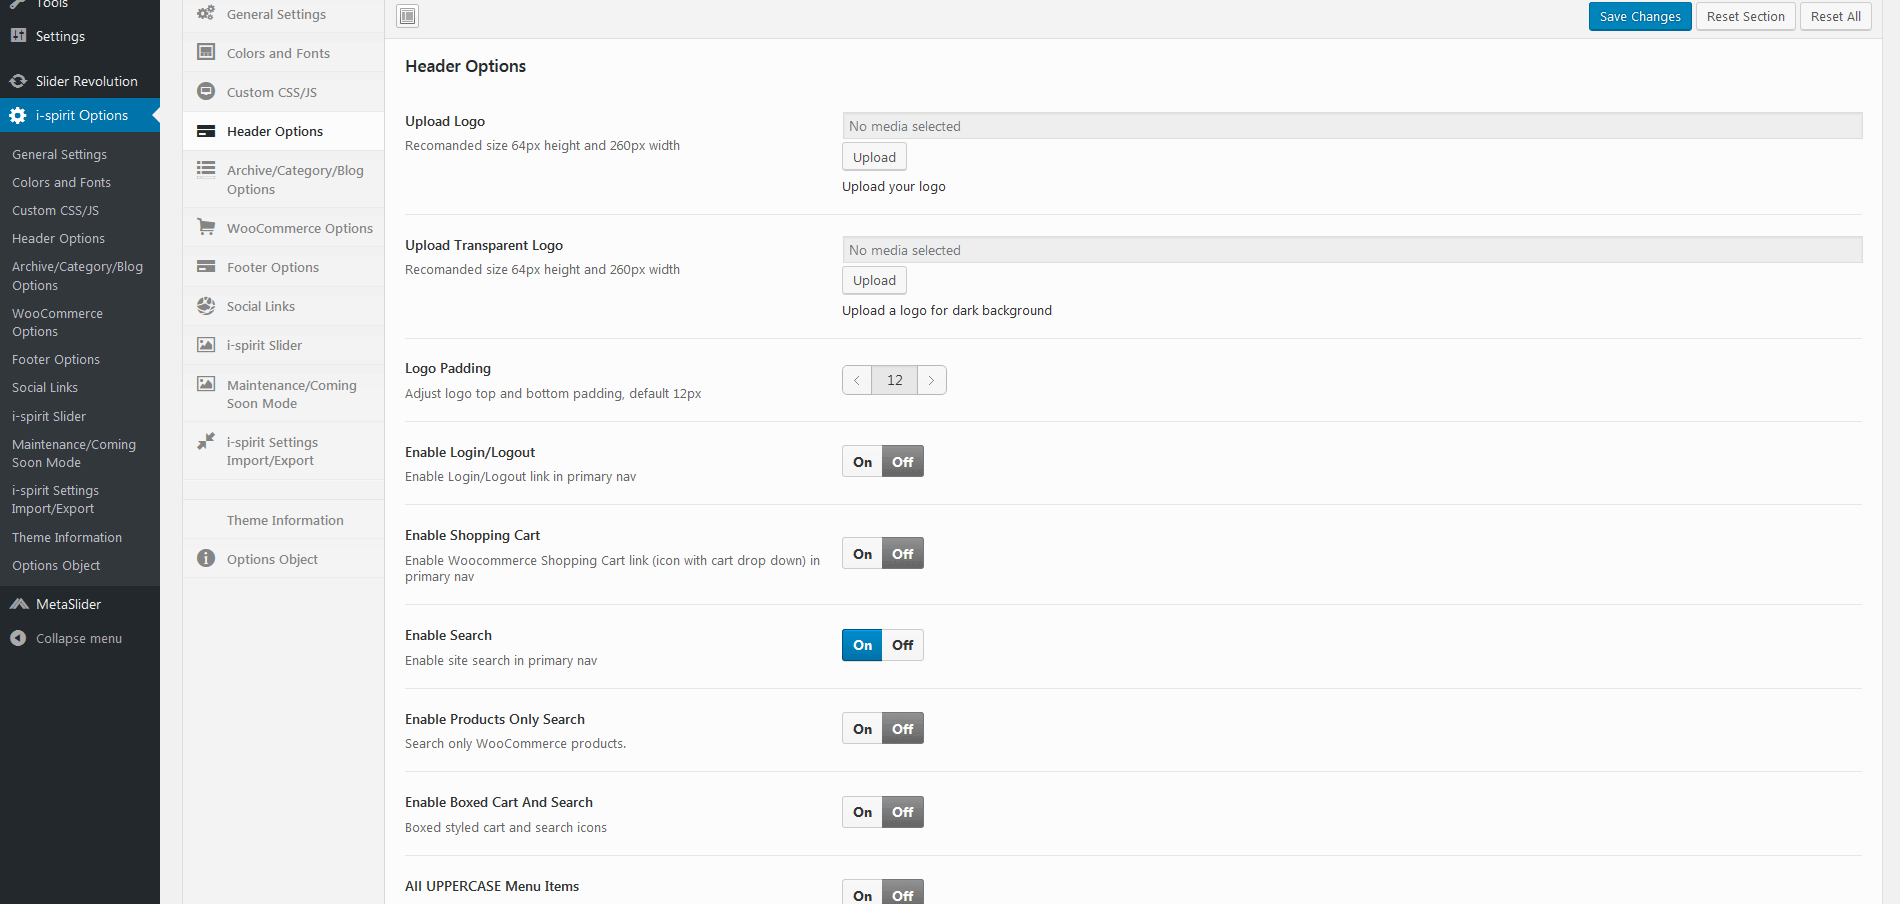
Task: Decrease Logo Padding with left arrow
Action: (x=857, y=380)
